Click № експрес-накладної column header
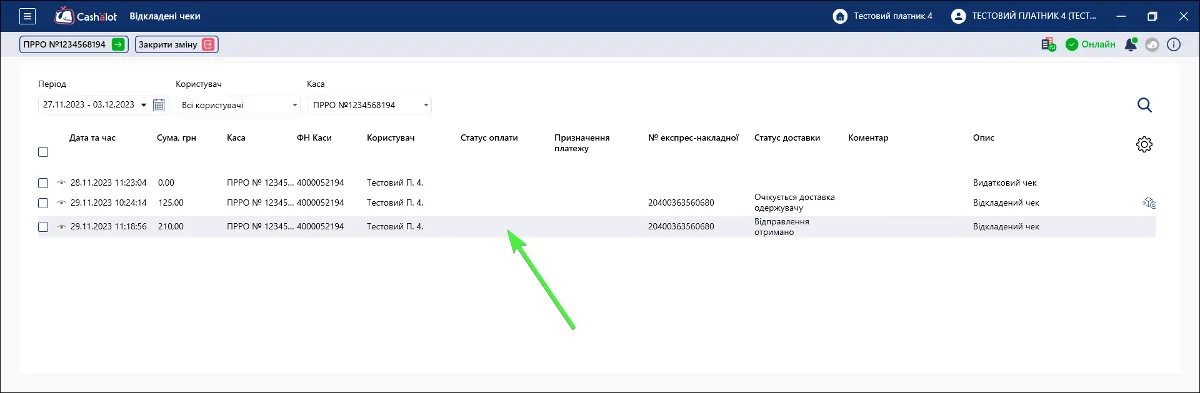This screenshot has width=1200, height=393. [x=693, y=138]
